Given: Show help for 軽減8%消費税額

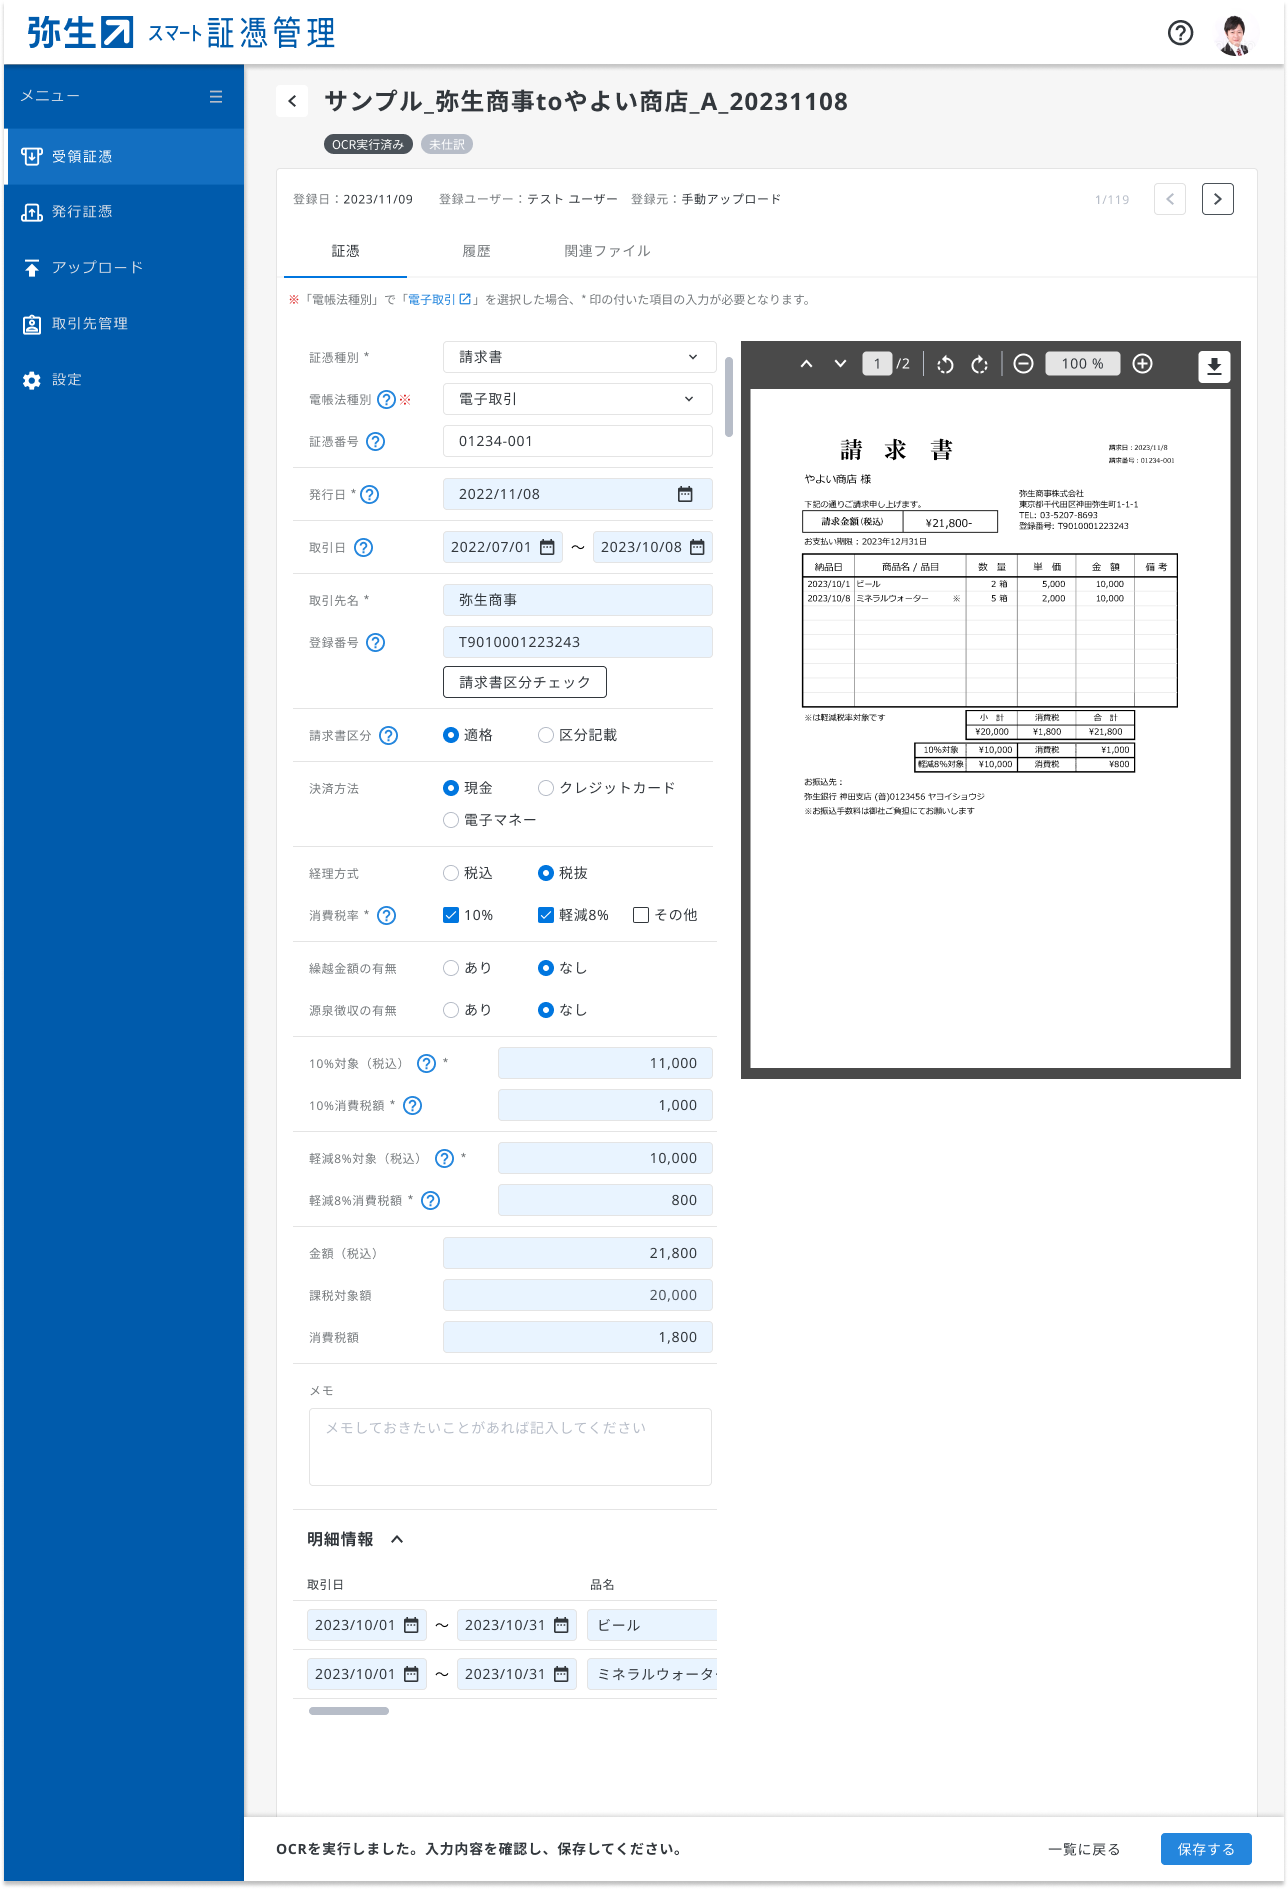Looking at the screenshot, I should click(430, 1200).
